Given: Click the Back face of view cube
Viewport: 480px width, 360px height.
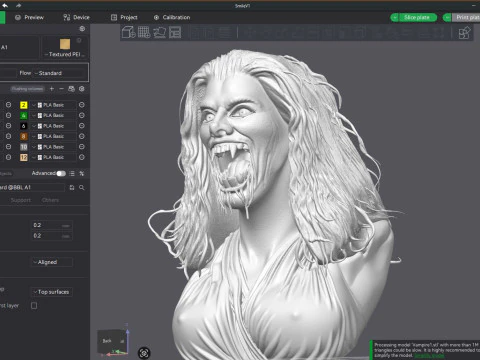Looking at the screenshot, I should [108, 341].
